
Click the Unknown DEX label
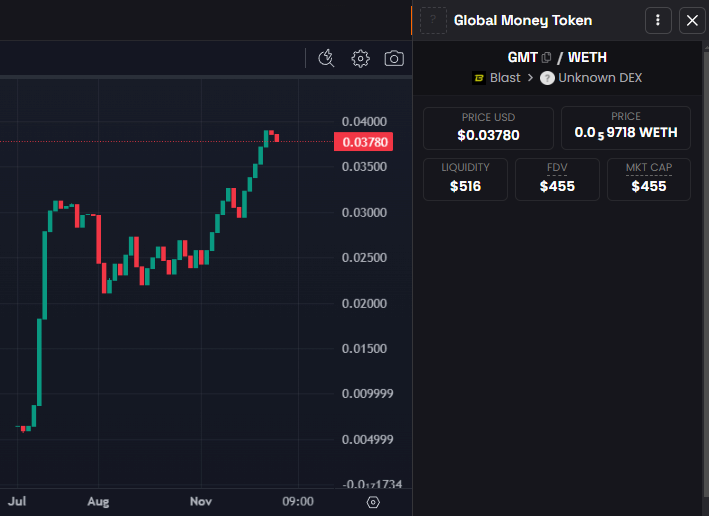pos(600,78)
